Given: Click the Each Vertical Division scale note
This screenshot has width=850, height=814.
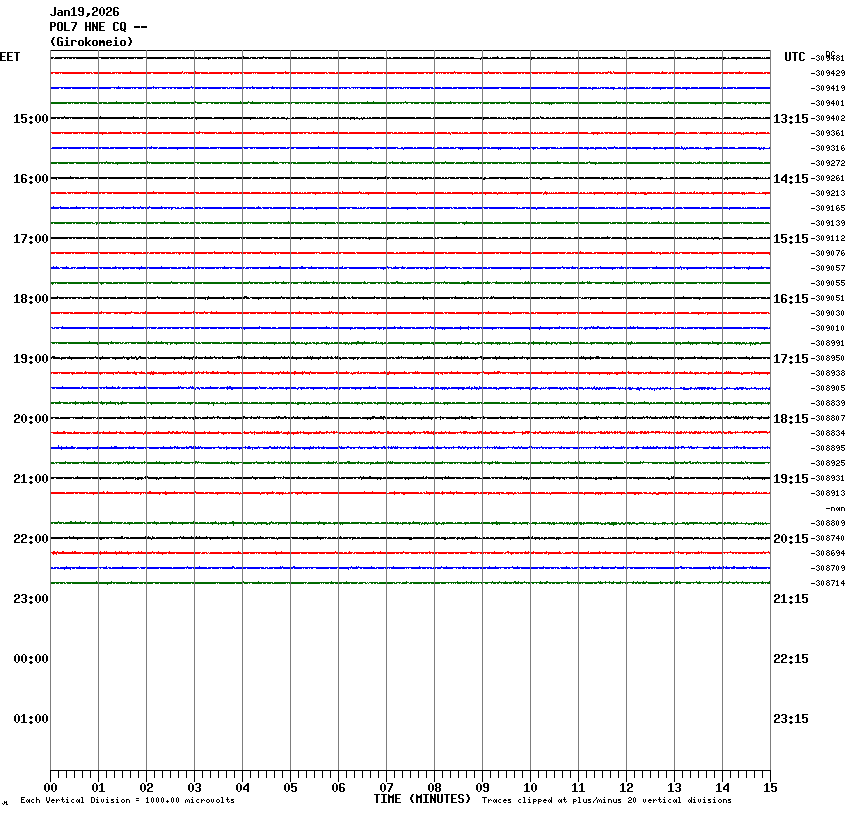Looking at the screenshot, I should point(127,800).
